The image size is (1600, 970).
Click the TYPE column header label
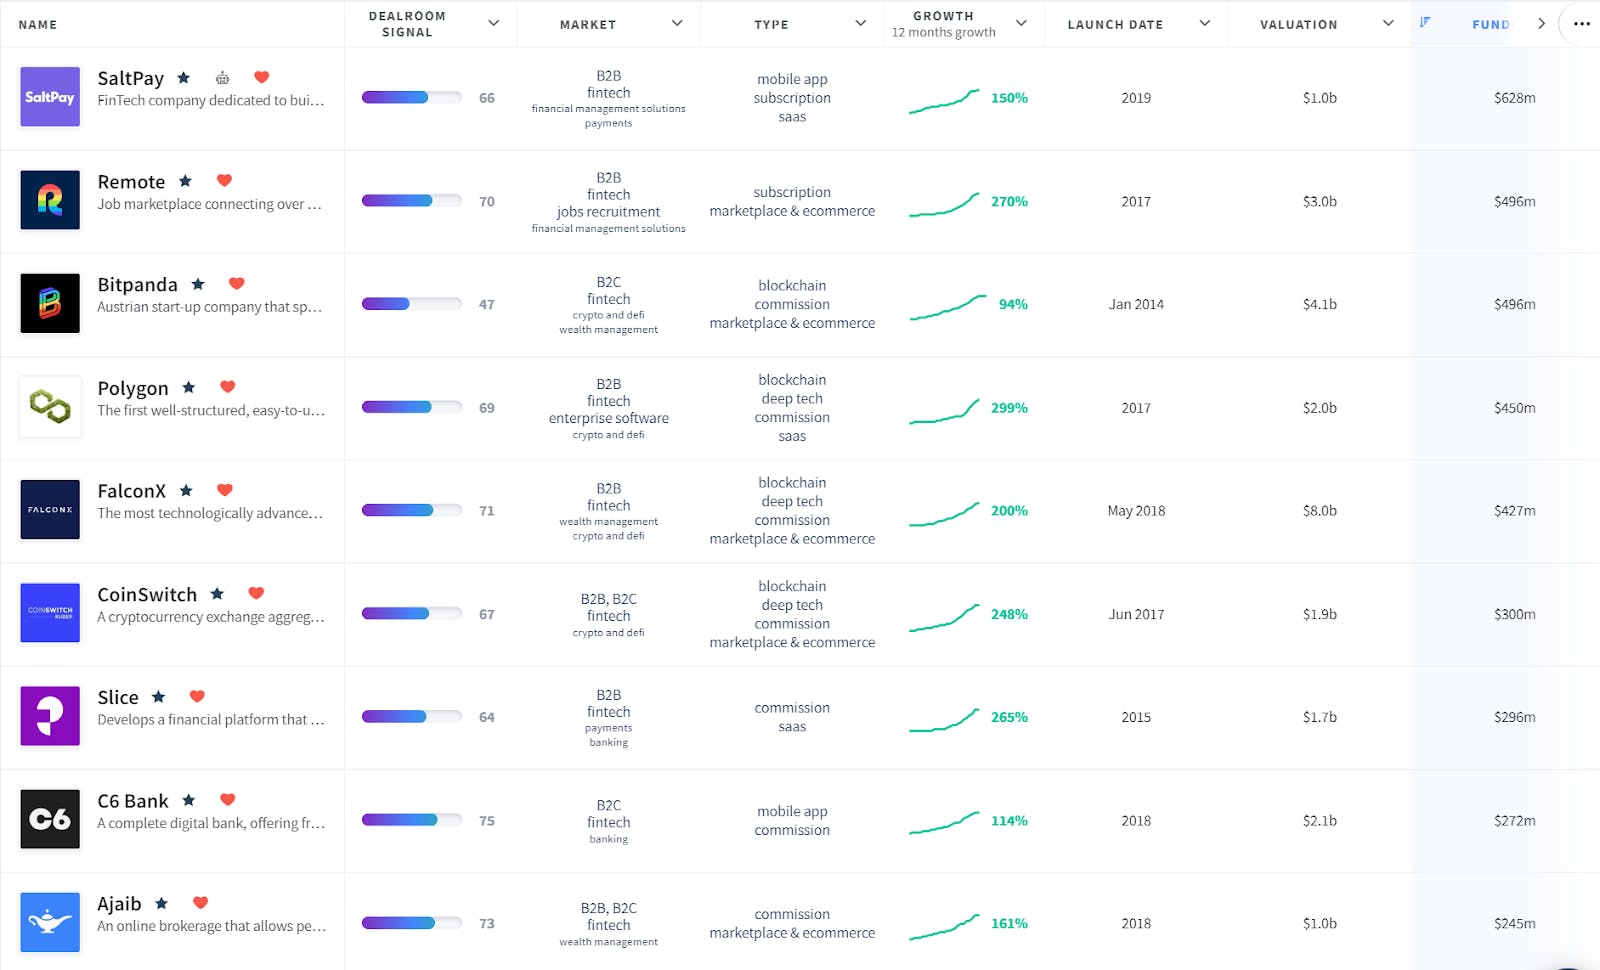click(771, 24)
